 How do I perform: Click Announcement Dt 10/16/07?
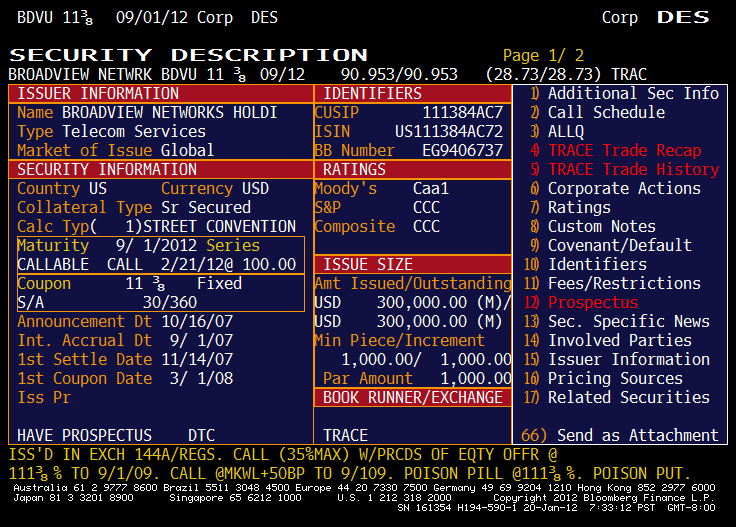(x=197, y=321)
